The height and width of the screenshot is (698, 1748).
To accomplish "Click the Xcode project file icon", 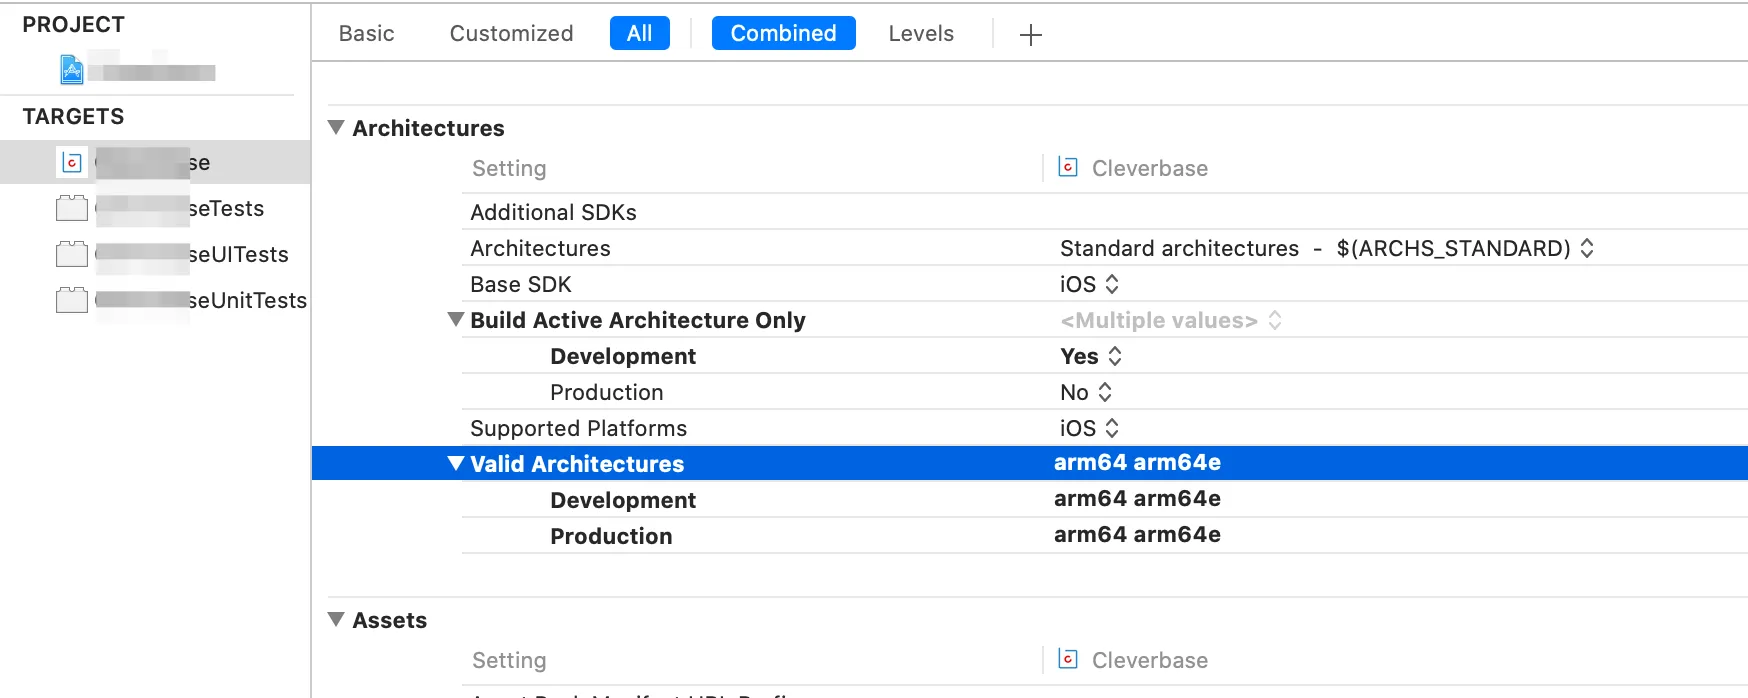I will (72, 70).
